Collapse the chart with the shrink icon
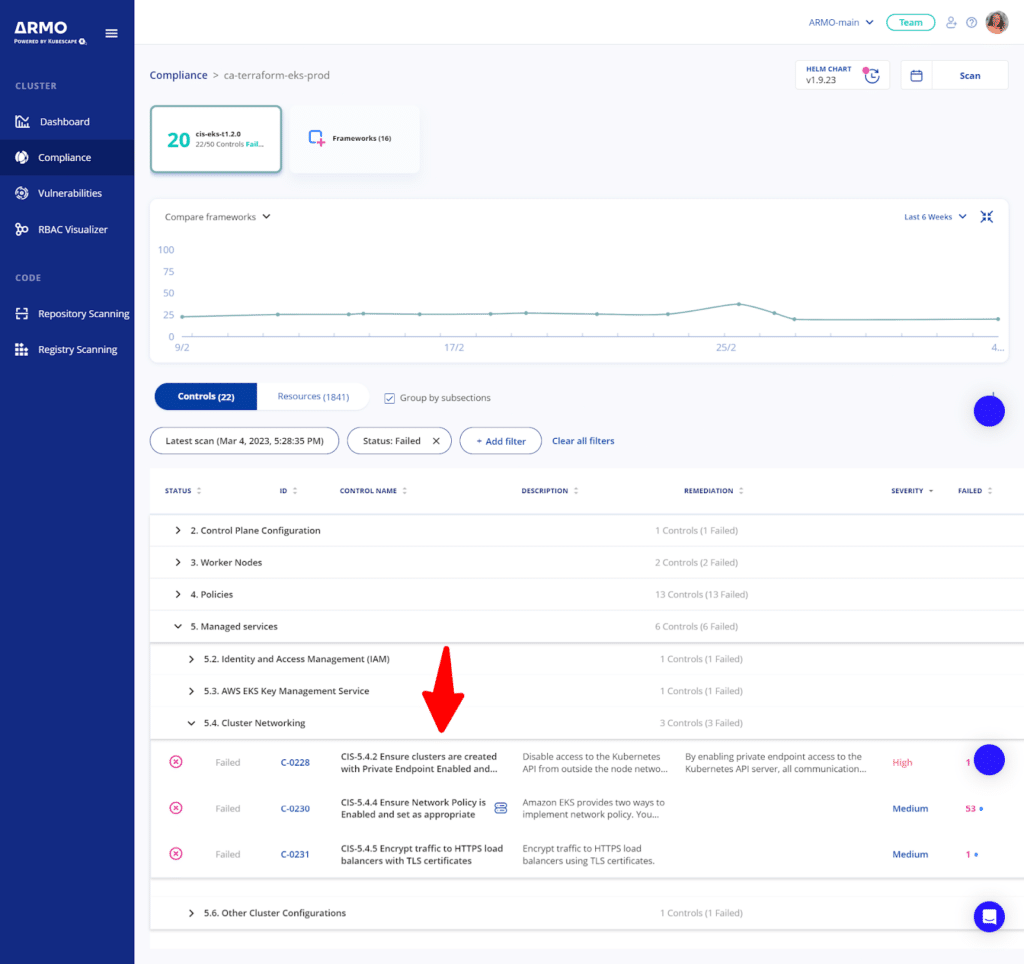The image size is (1024, 964). click(x=986, y=217)
